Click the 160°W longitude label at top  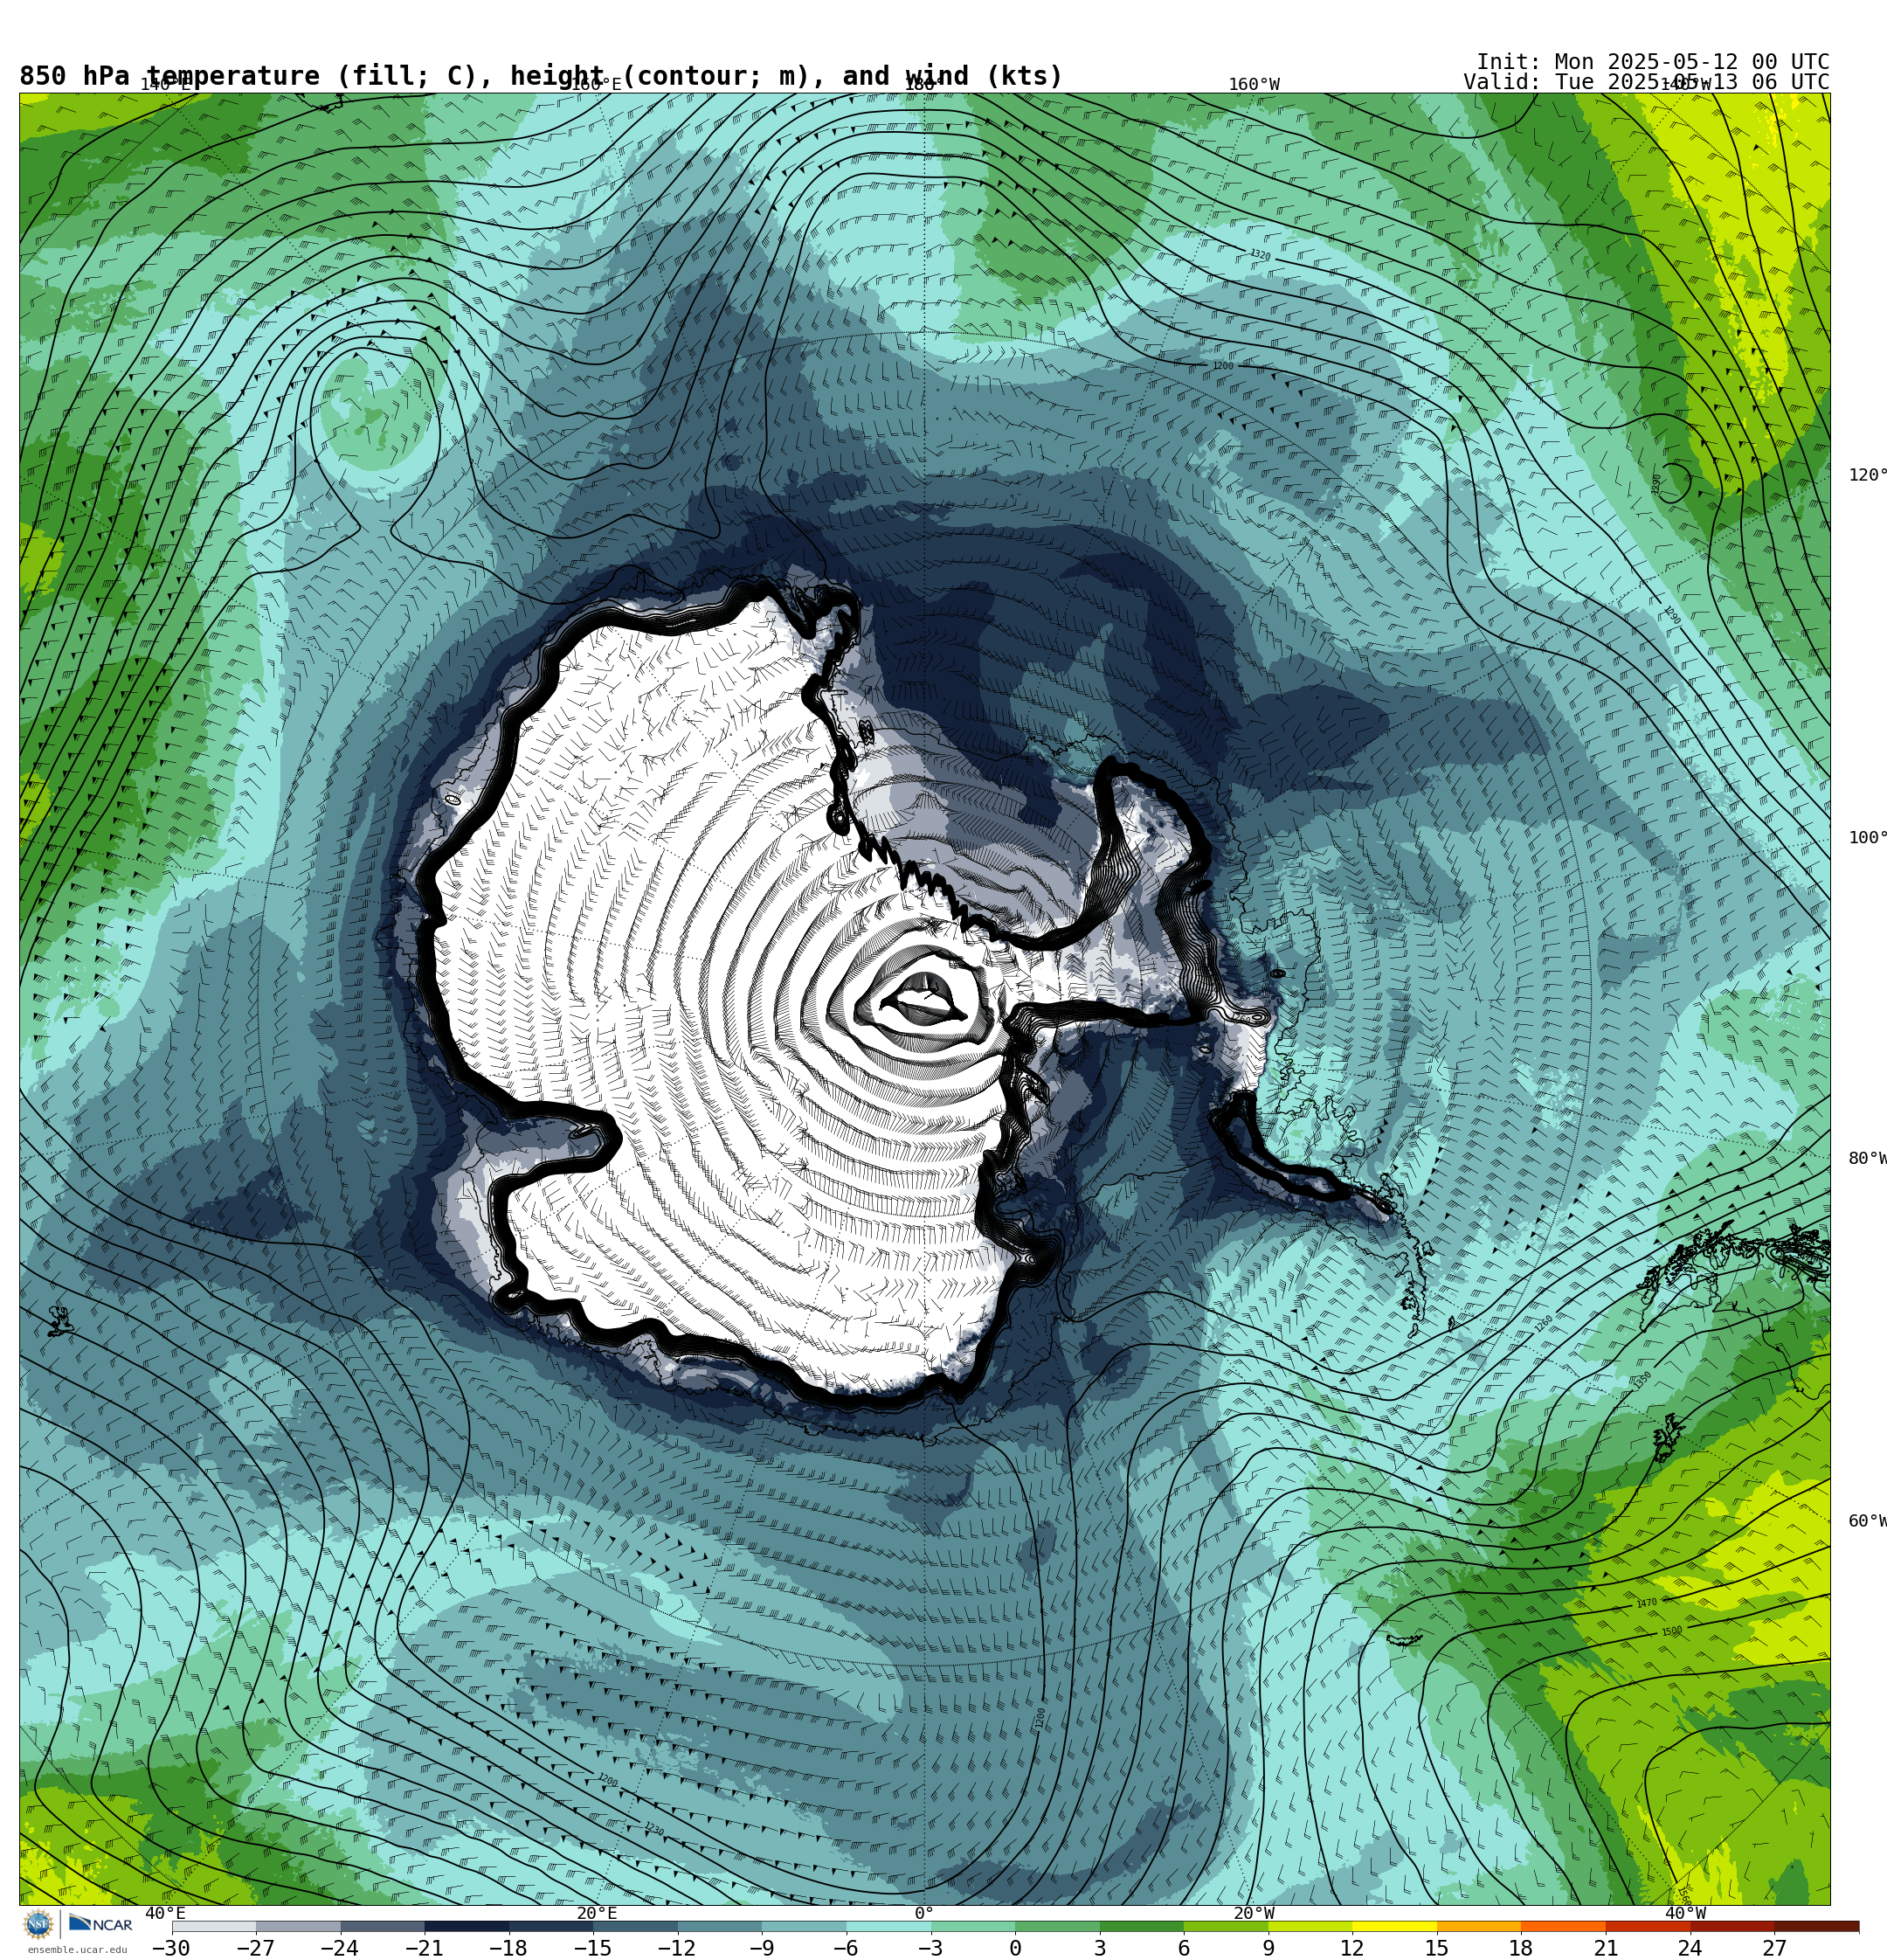pyautogui.click(x=1254, y=85)
